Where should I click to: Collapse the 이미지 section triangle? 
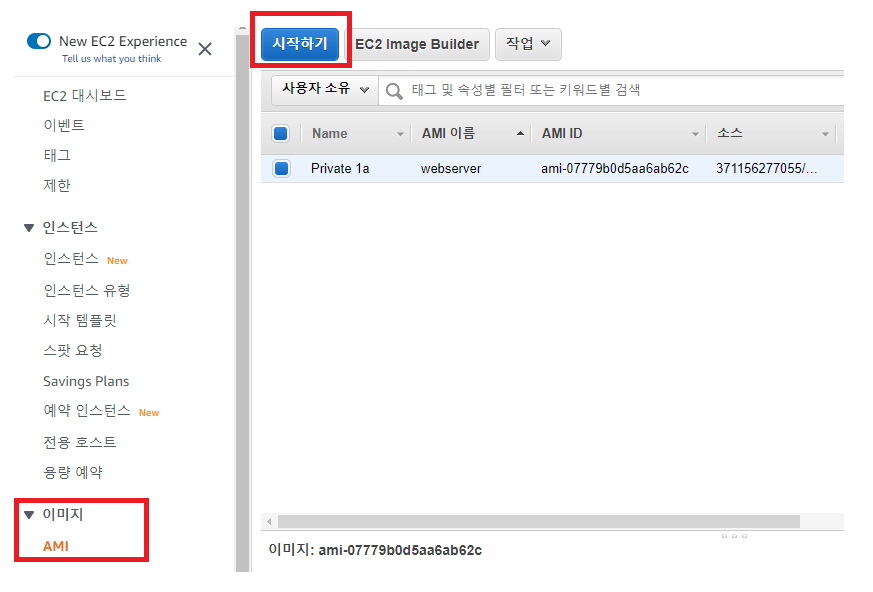[x=29, y=515]
